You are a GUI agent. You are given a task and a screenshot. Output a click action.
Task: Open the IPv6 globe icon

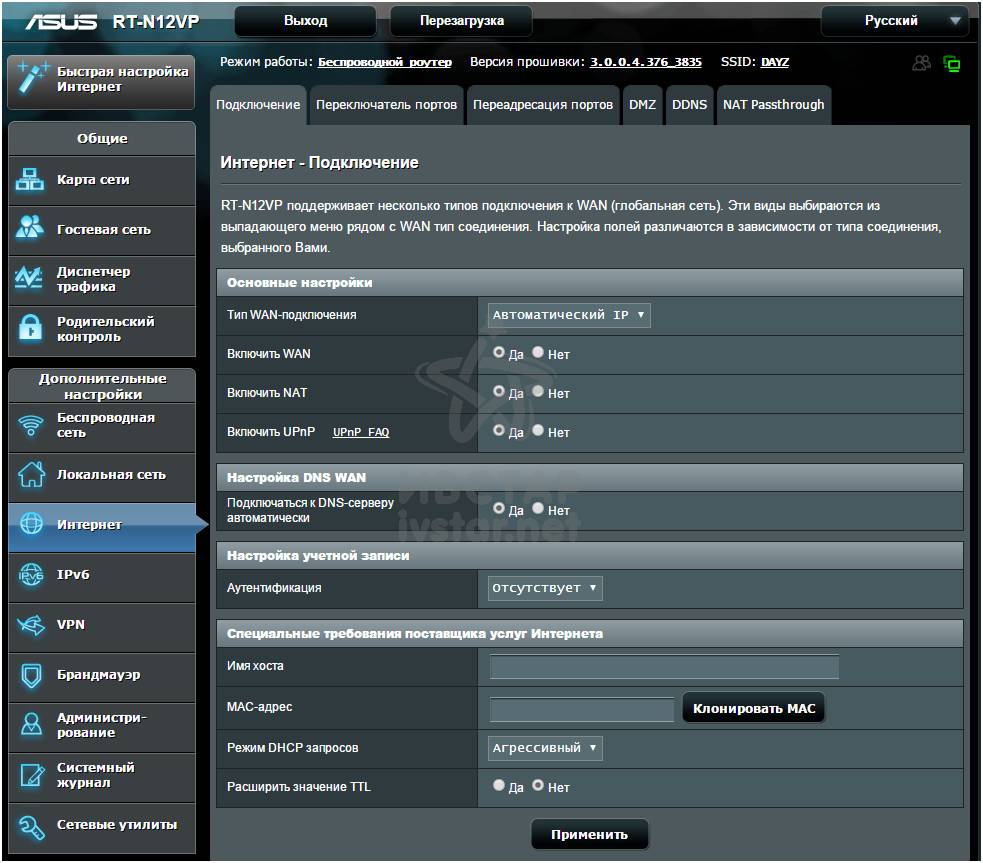31,574
